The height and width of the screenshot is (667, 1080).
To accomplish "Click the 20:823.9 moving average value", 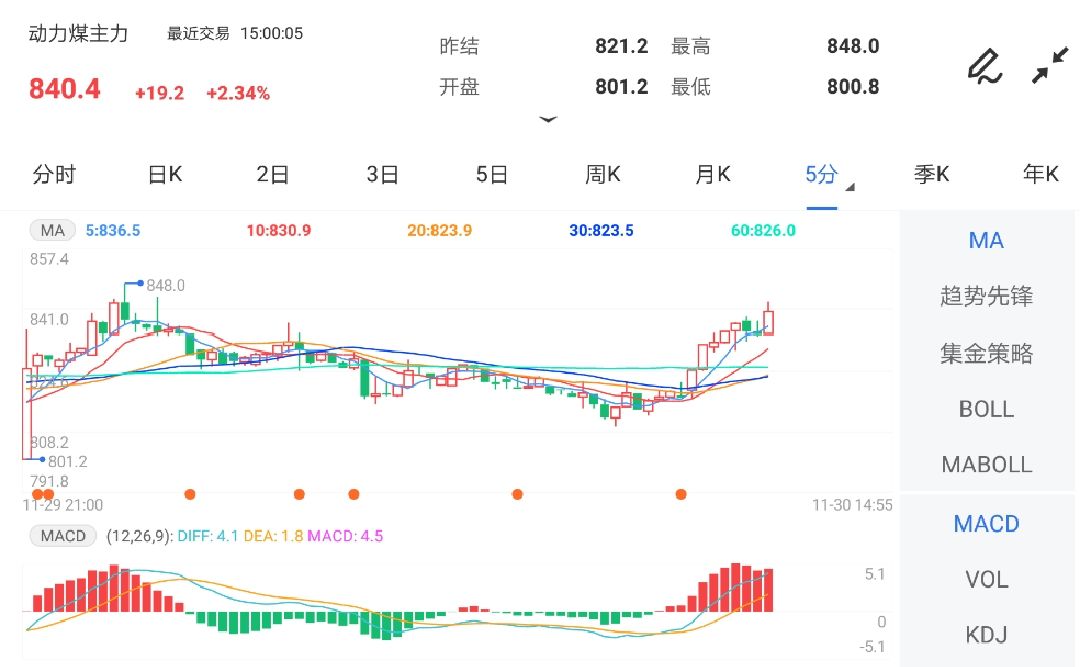I will click(x=439, y=230).
